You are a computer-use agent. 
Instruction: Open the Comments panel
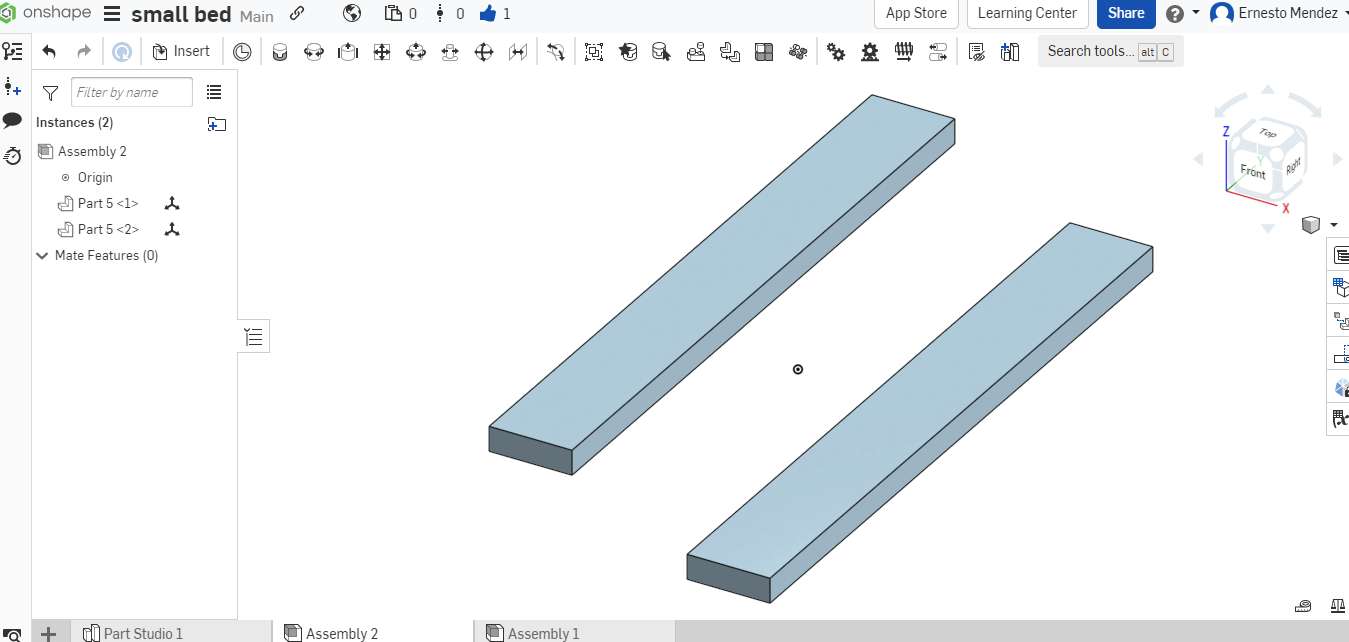point(12,121)
